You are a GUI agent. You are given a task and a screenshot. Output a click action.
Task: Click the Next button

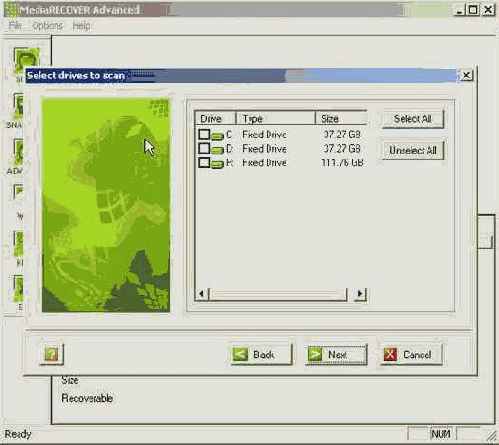336,354
